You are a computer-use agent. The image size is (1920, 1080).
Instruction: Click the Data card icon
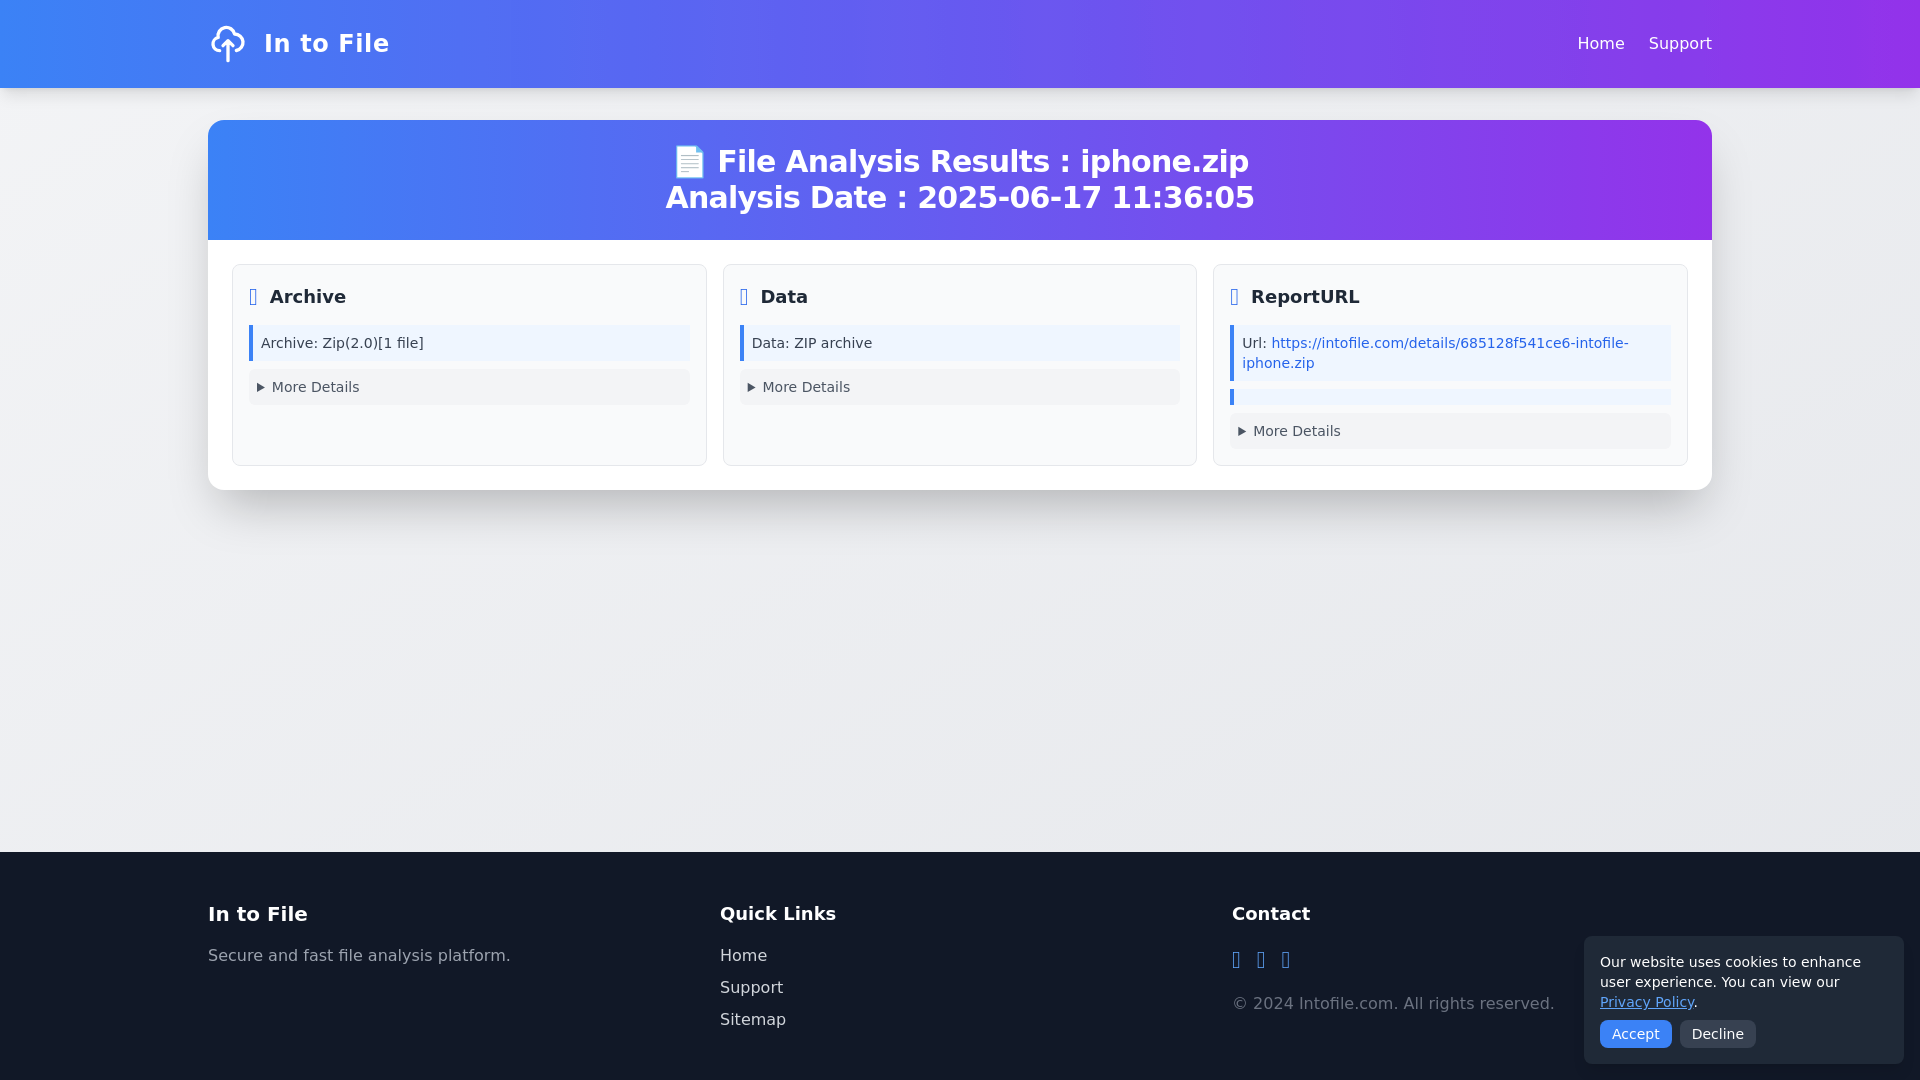pos(744,297)
